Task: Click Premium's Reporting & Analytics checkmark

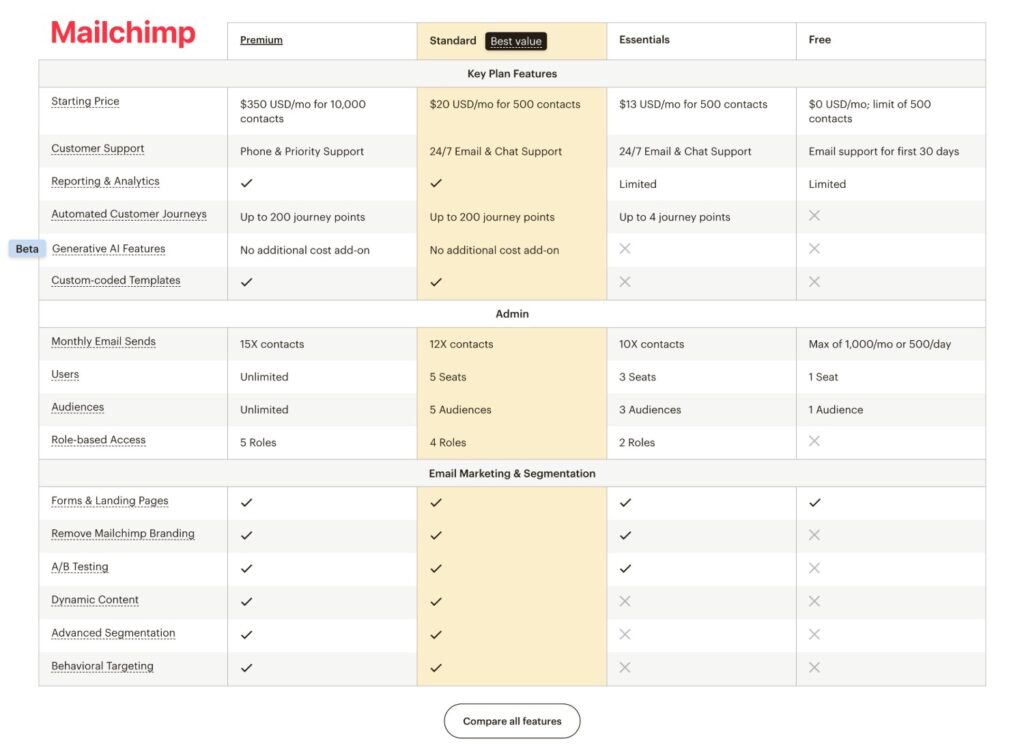Action: 247,184
